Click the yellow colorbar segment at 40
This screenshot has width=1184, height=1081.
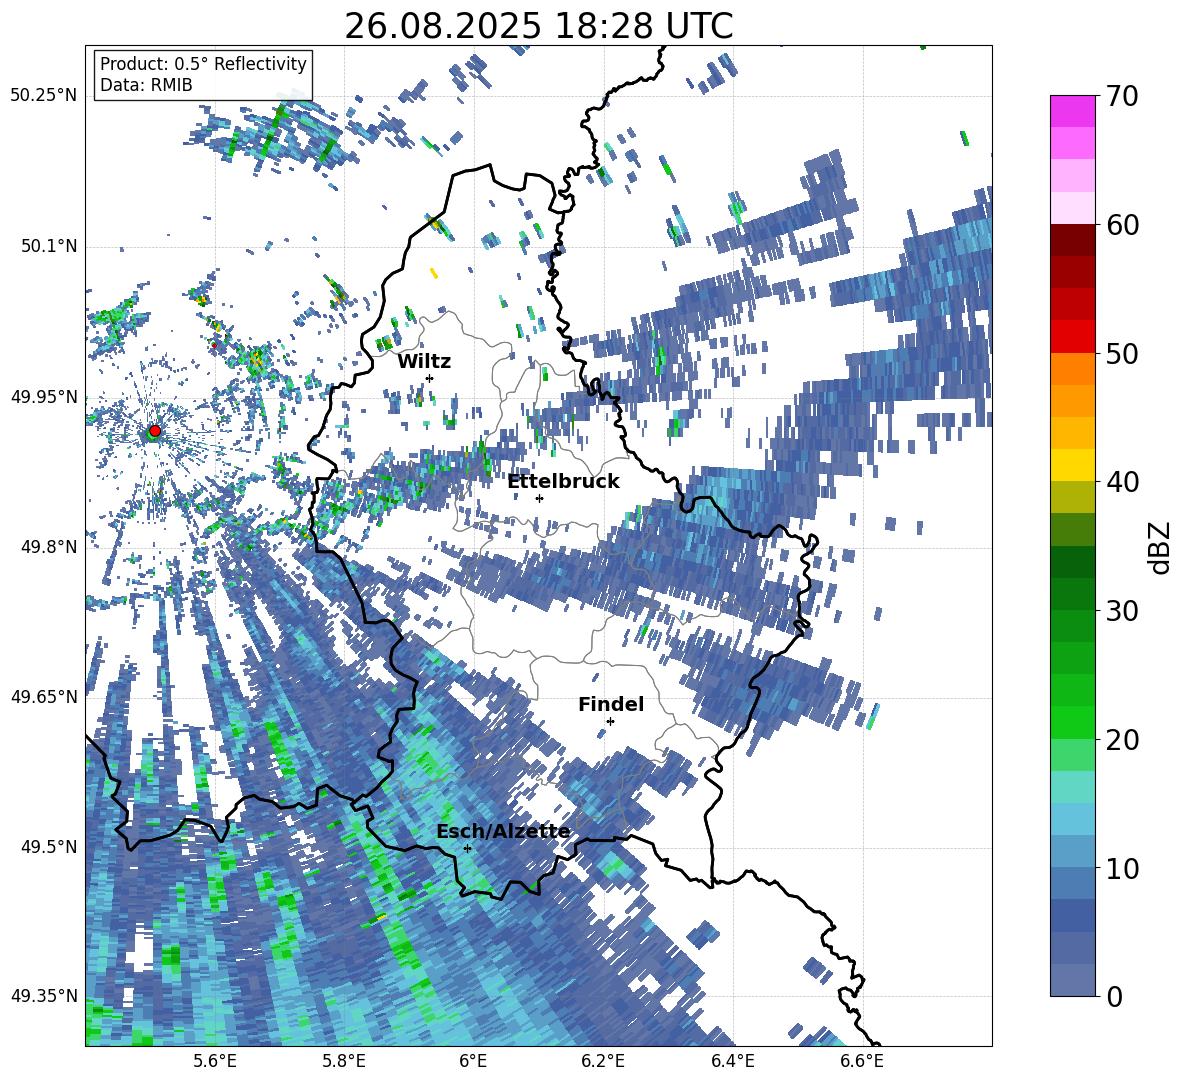click(1072, 465)
